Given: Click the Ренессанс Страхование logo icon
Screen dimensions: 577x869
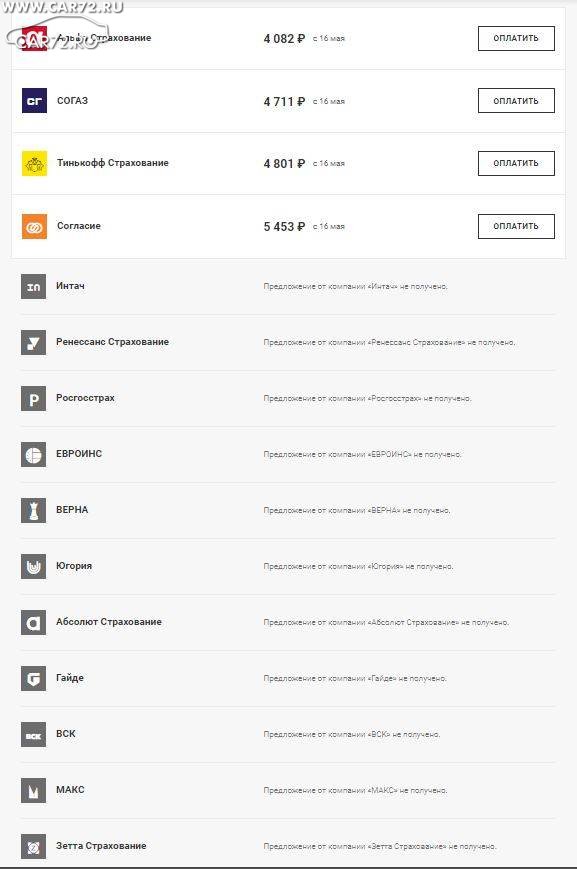Looking at the screenshot, I should 33,343.
